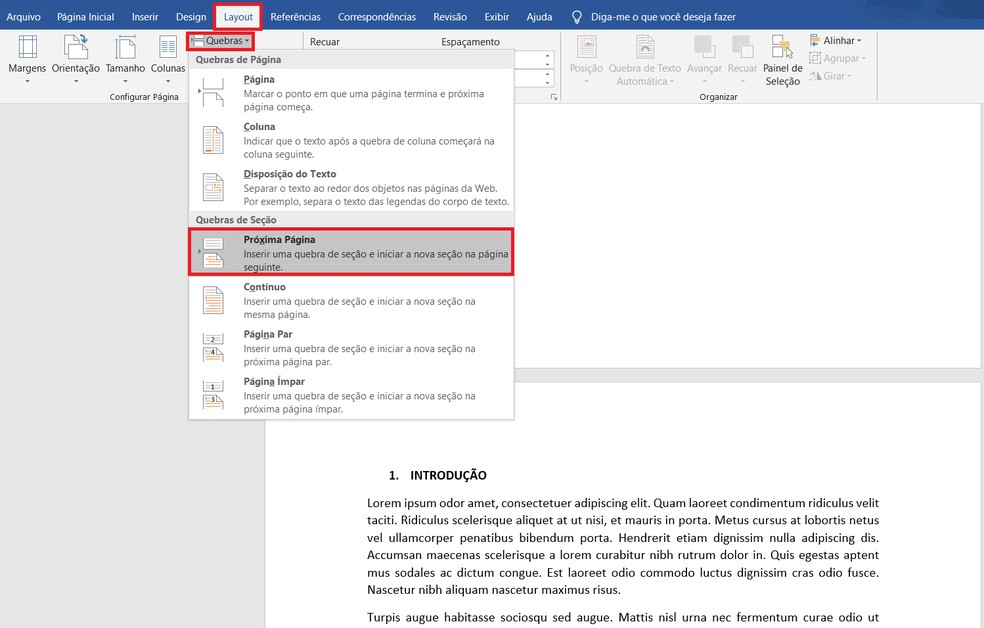Open the Agrupar group dropdown
This screenshot has height=628, width=984.
[837, 58]
